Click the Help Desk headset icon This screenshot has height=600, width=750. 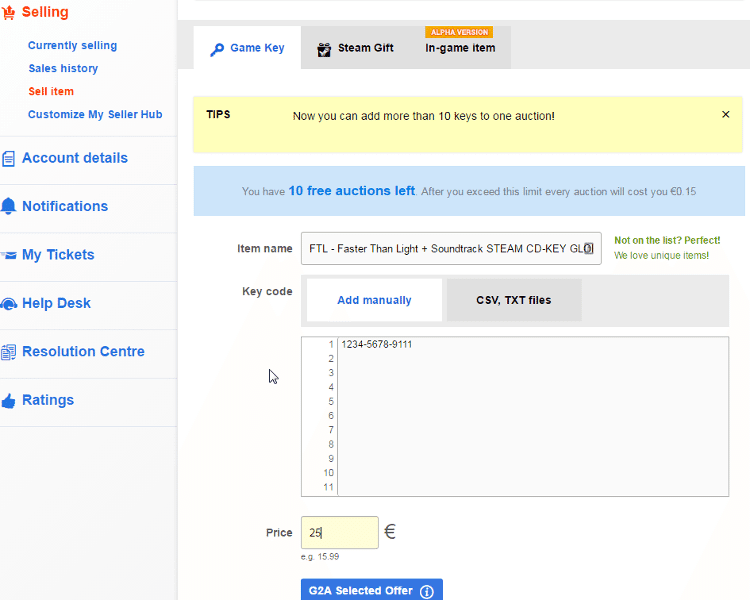pyautogui.click(x=9, y=304)
